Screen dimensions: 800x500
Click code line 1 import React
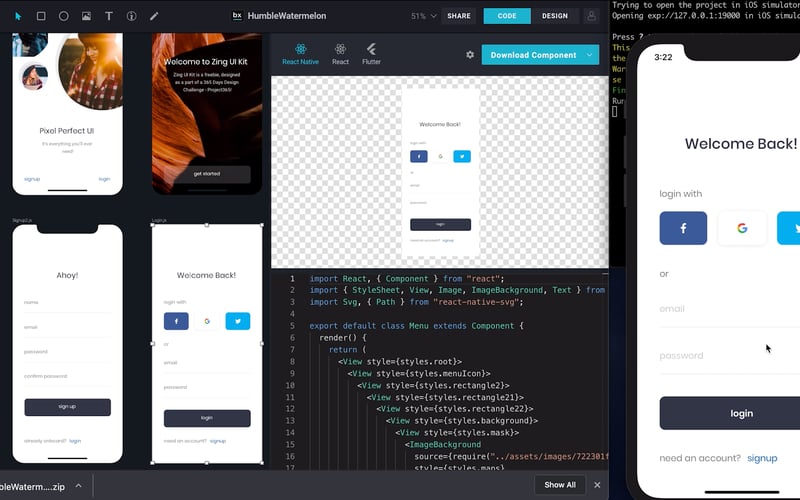[407, 279]
